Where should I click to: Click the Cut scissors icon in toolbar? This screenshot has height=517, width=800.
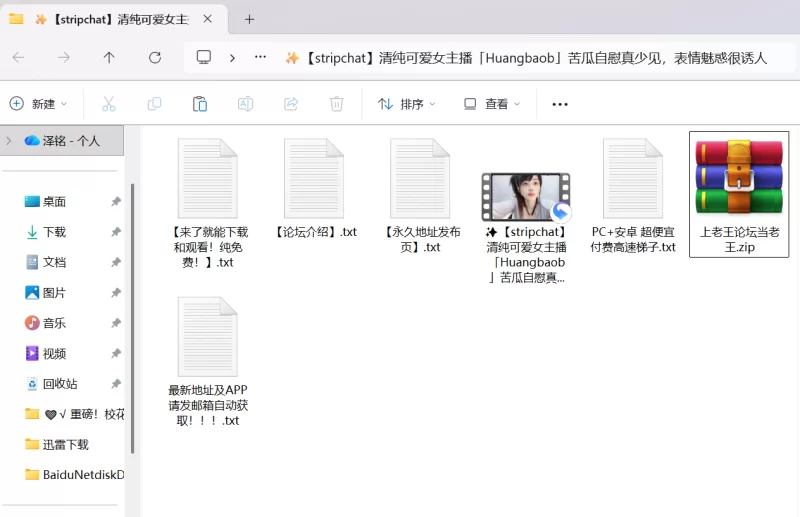(x=108, y=104)
